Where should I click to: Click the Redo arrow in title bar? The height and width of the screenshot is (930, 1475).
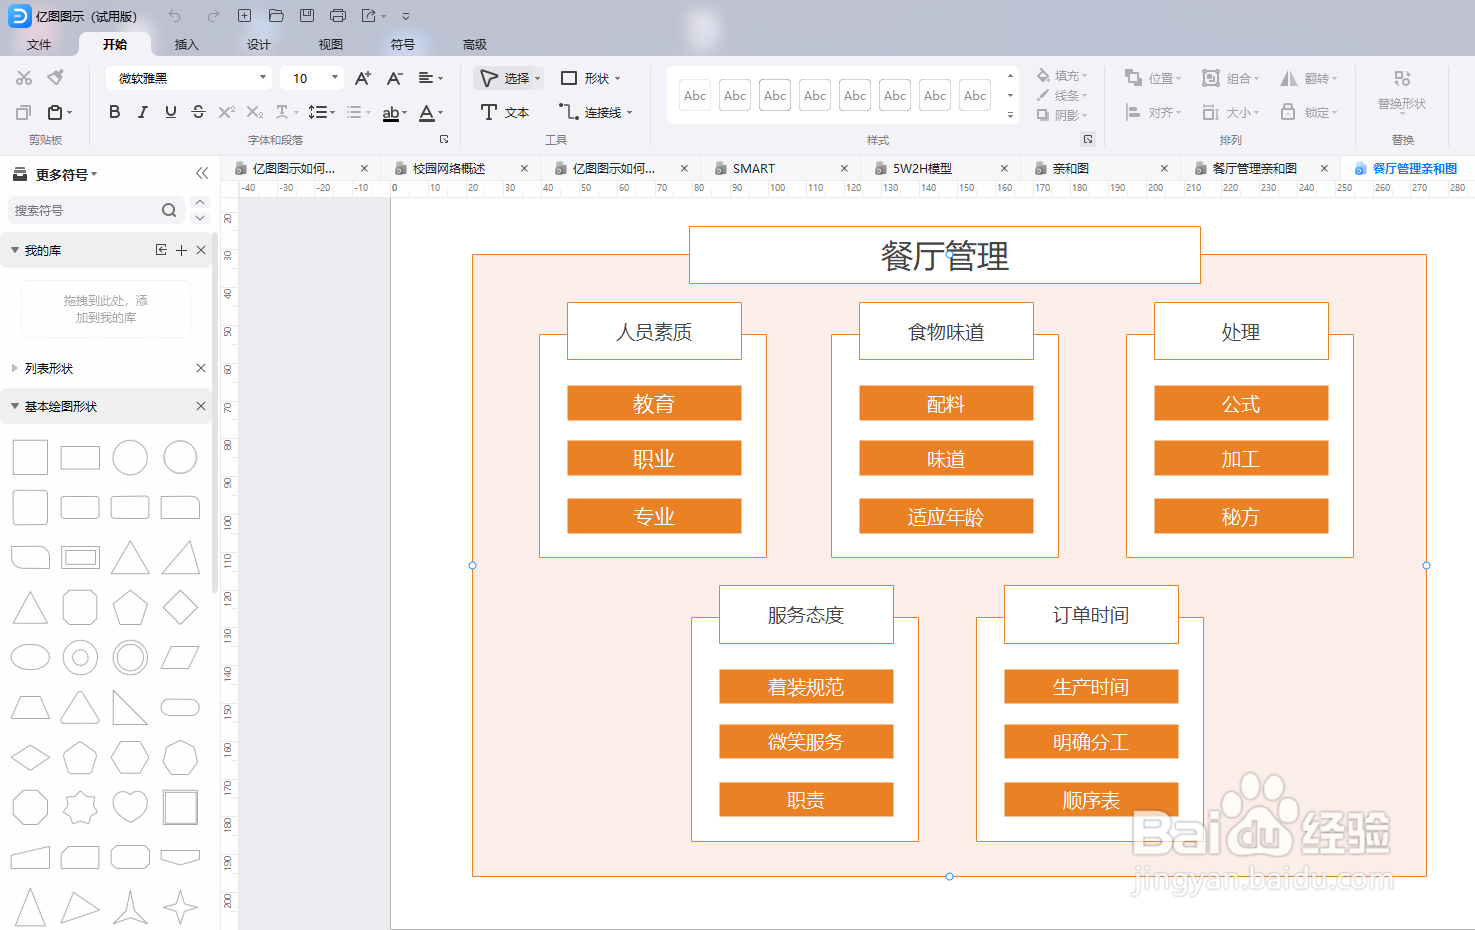(x=213, y=16)
